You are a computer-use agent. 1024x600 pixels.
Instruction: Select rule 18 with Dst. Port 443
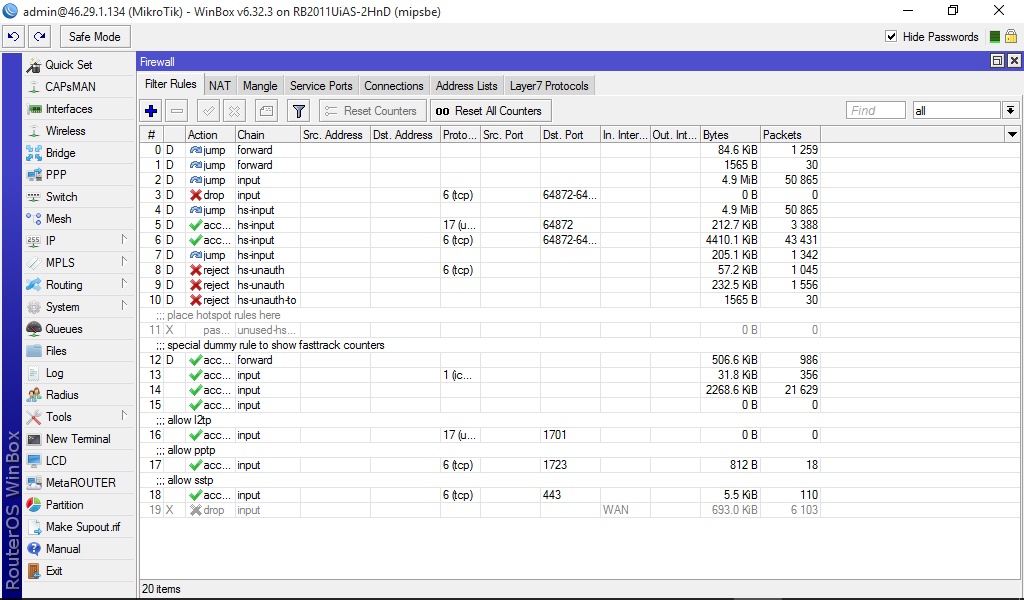(480, 495)
